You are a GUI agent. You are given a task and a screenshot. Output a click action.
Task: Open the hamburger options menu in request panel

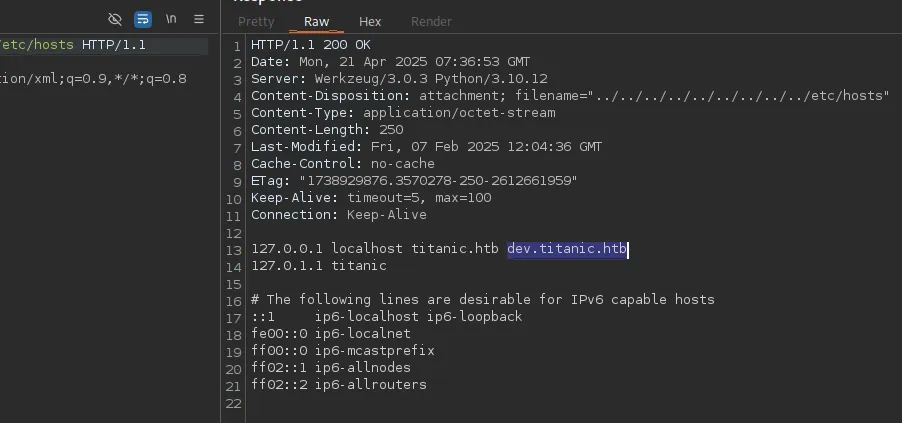click(x=199, y=19)
